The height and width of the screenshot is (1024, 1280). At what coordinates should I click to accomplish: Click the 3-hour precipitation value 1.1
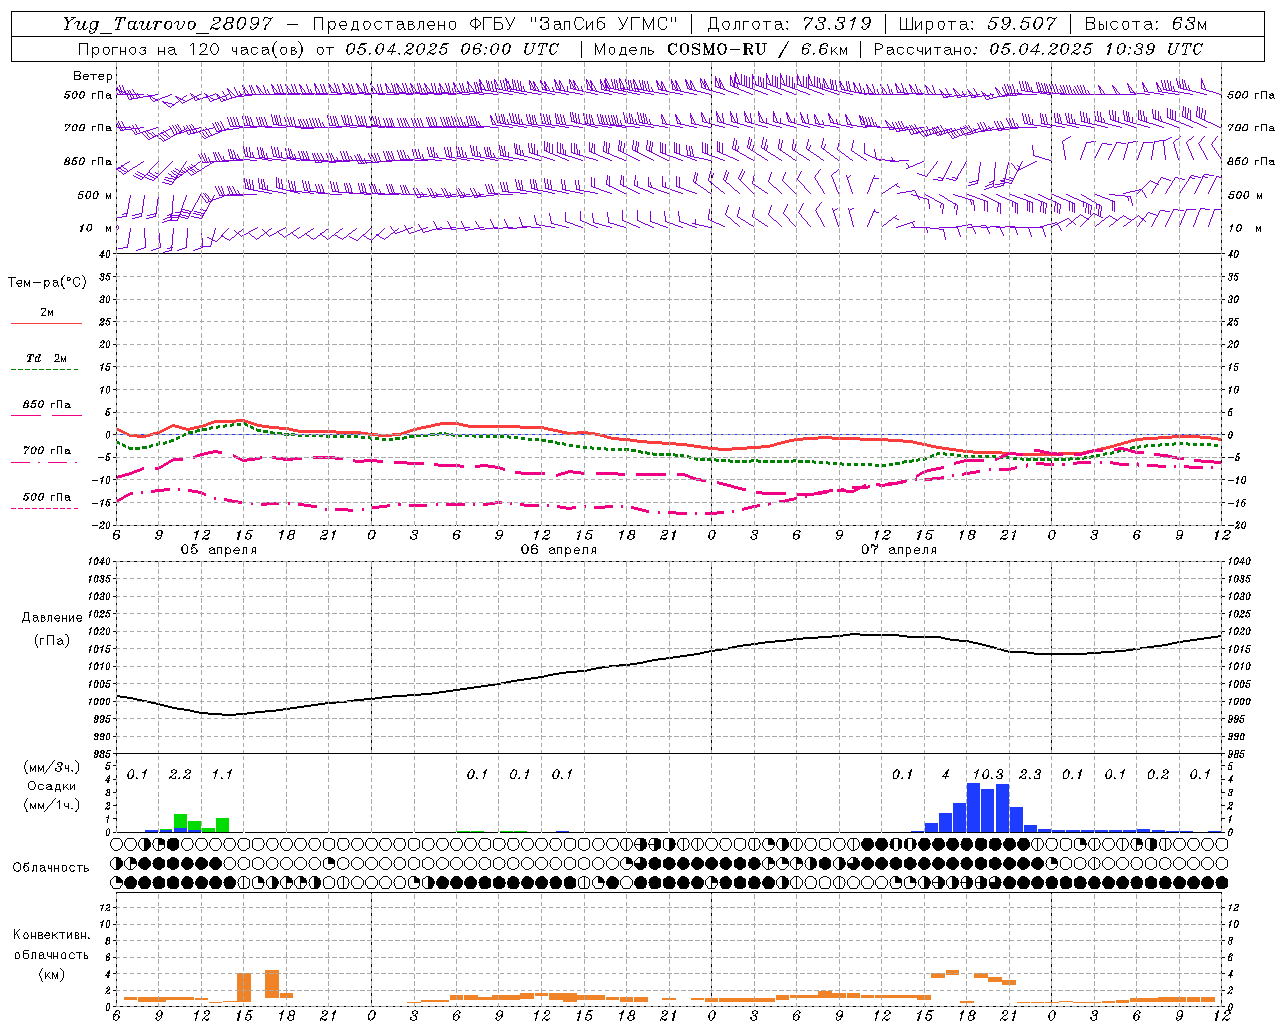pos(222,774)
